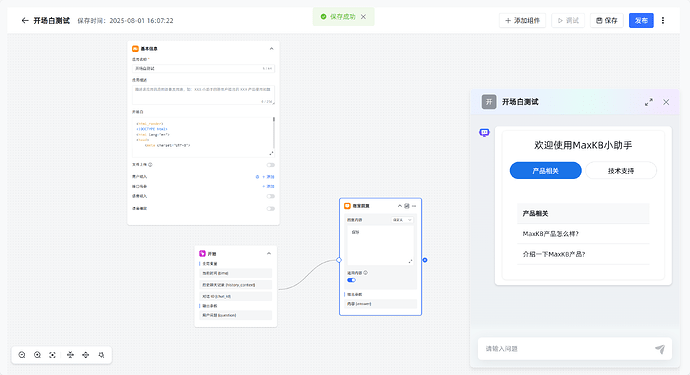
Task: Open the three-dot more options menu near 发布
Action: pyautogui.click(x=663, y=20)
